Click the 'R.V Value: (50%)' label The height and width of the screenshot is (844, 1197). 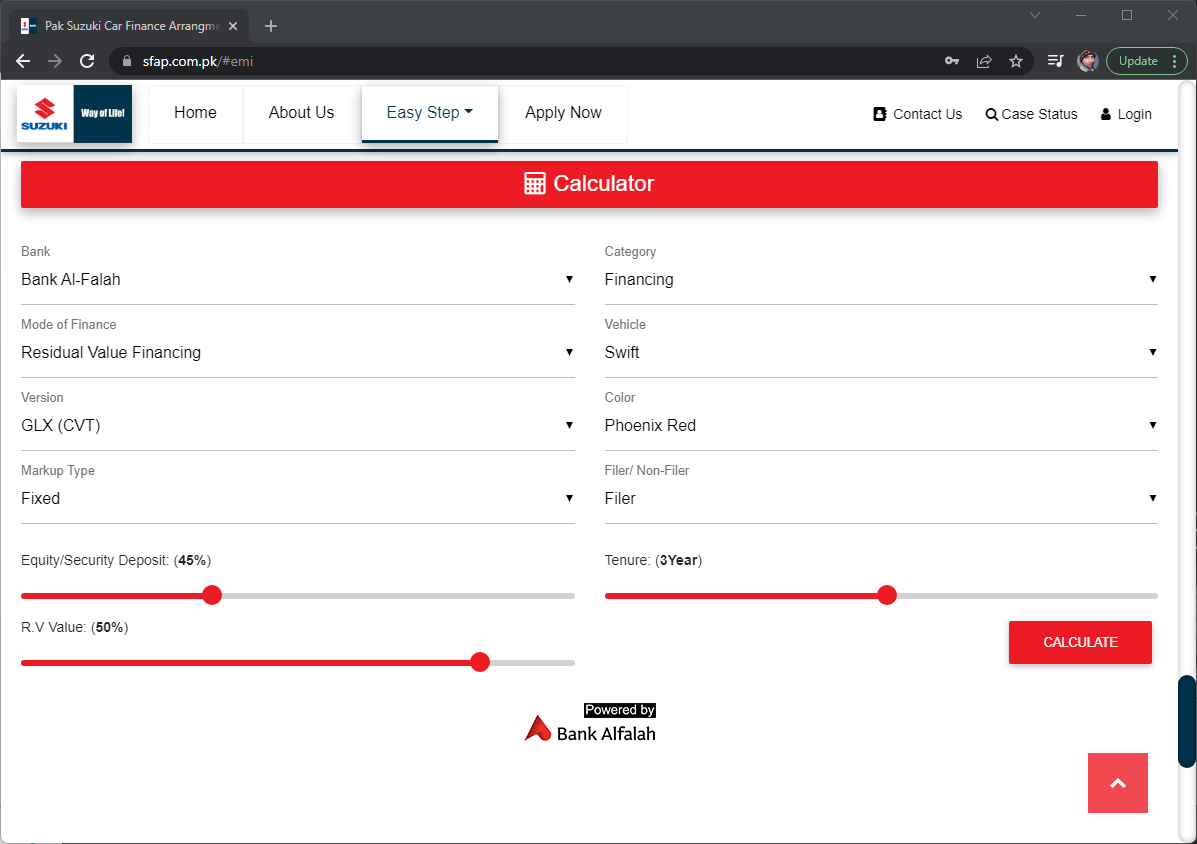tap(75, 628)
